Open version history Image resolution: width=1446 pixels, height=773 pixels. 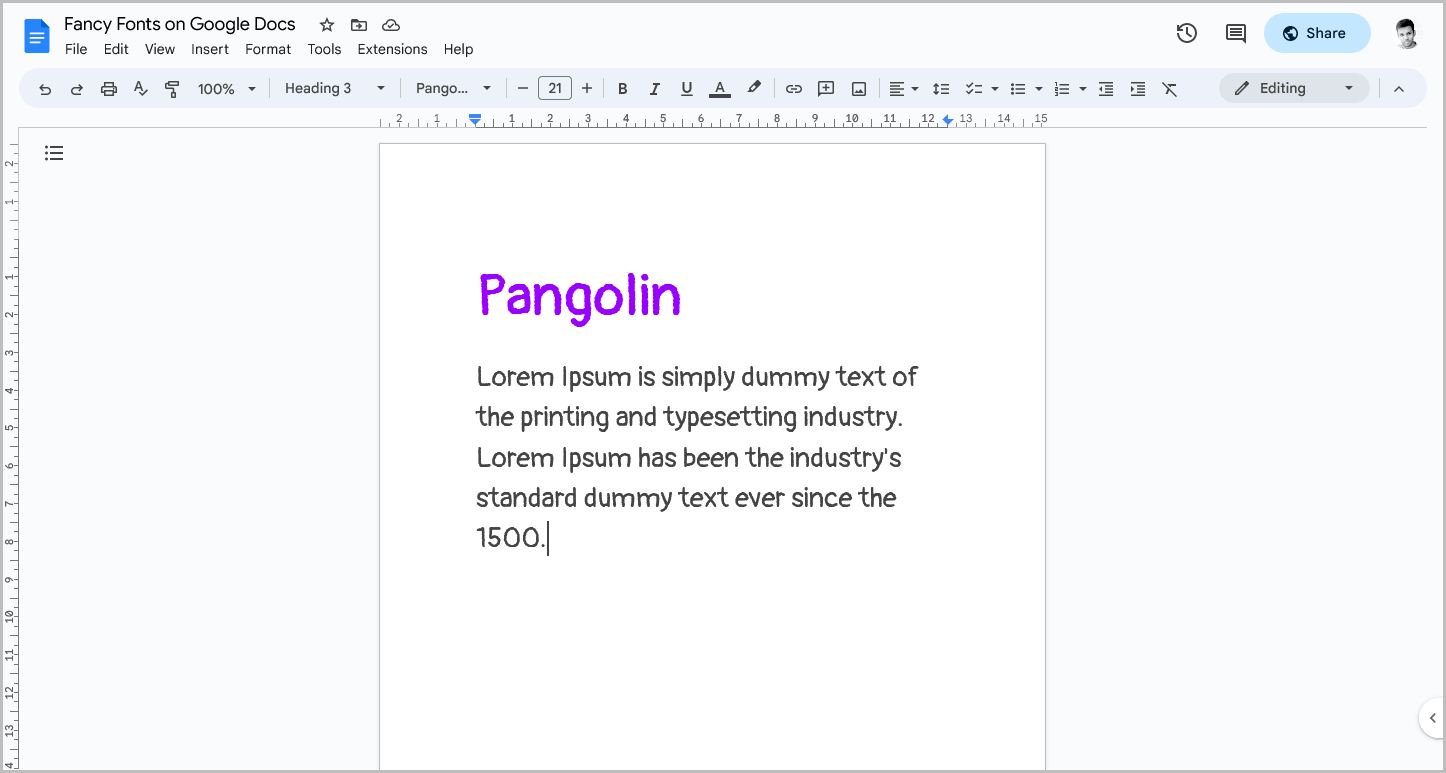click(1186, 33)
